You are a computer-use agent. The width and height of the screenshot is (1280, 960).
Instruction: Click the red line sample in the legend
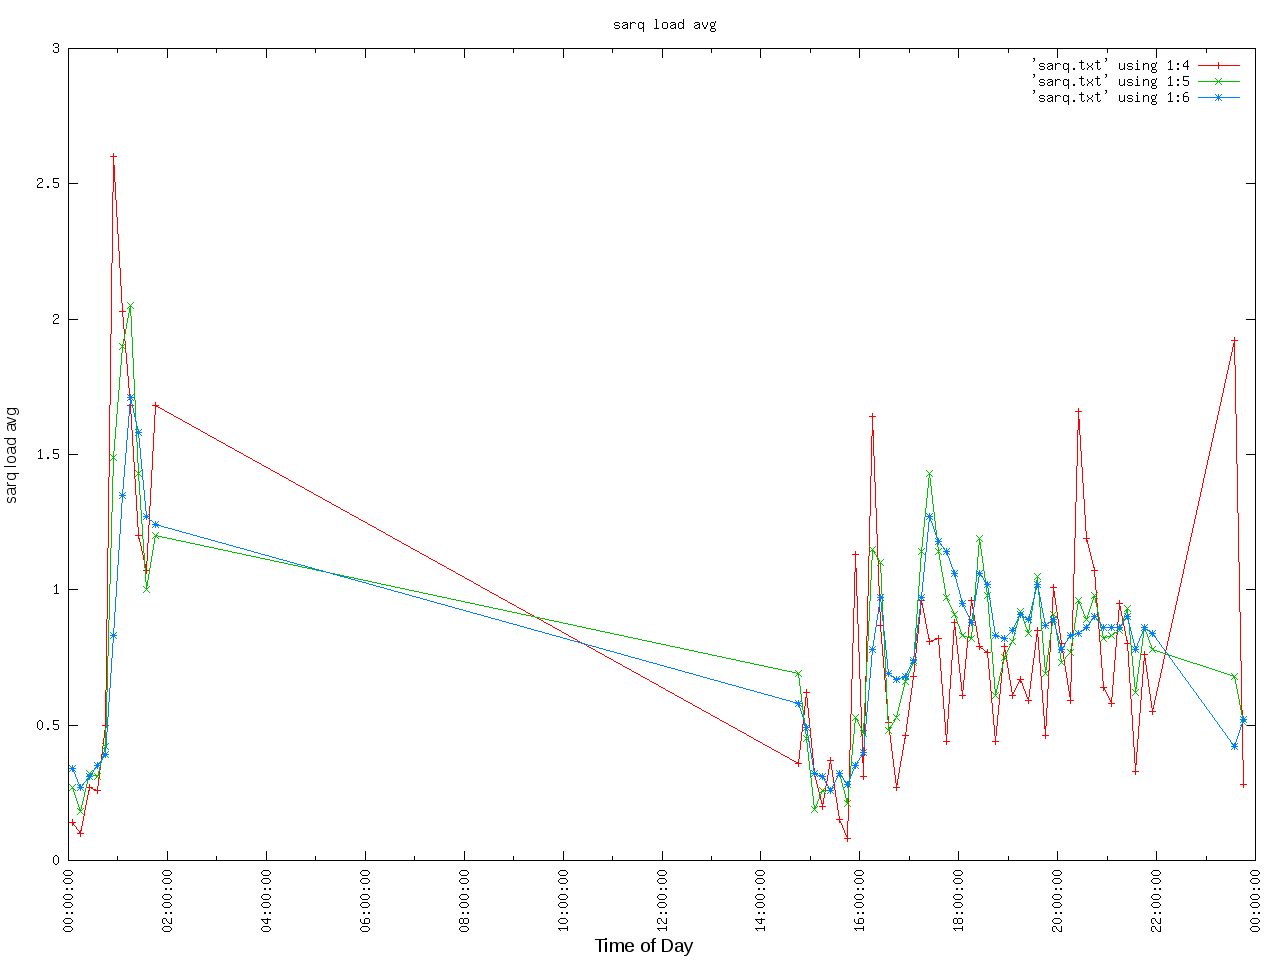tap(1218, 65)
